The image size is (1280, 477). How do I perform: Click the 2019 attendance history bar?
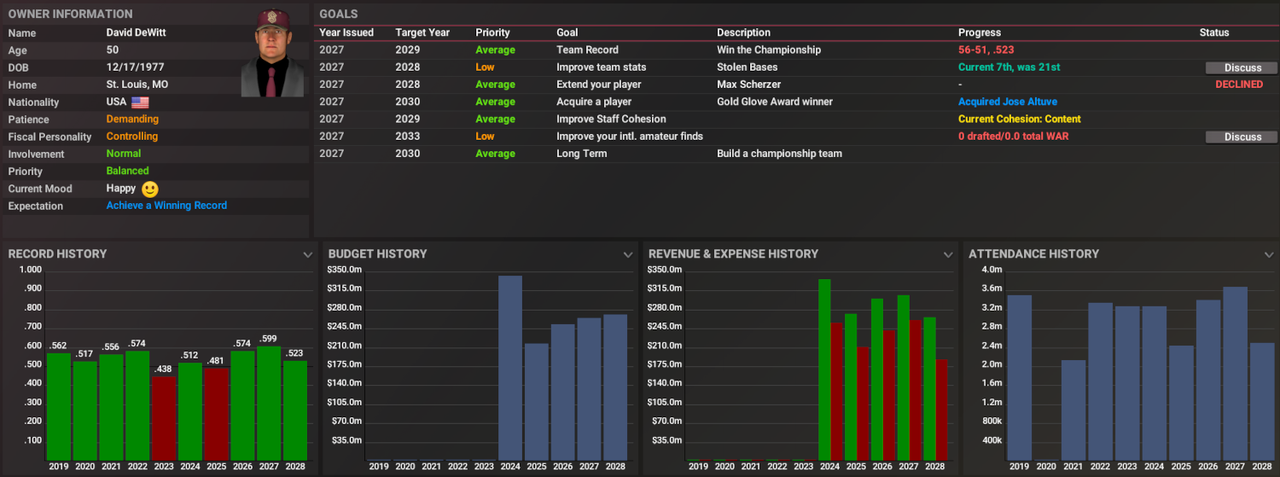tap(1019, 378)
